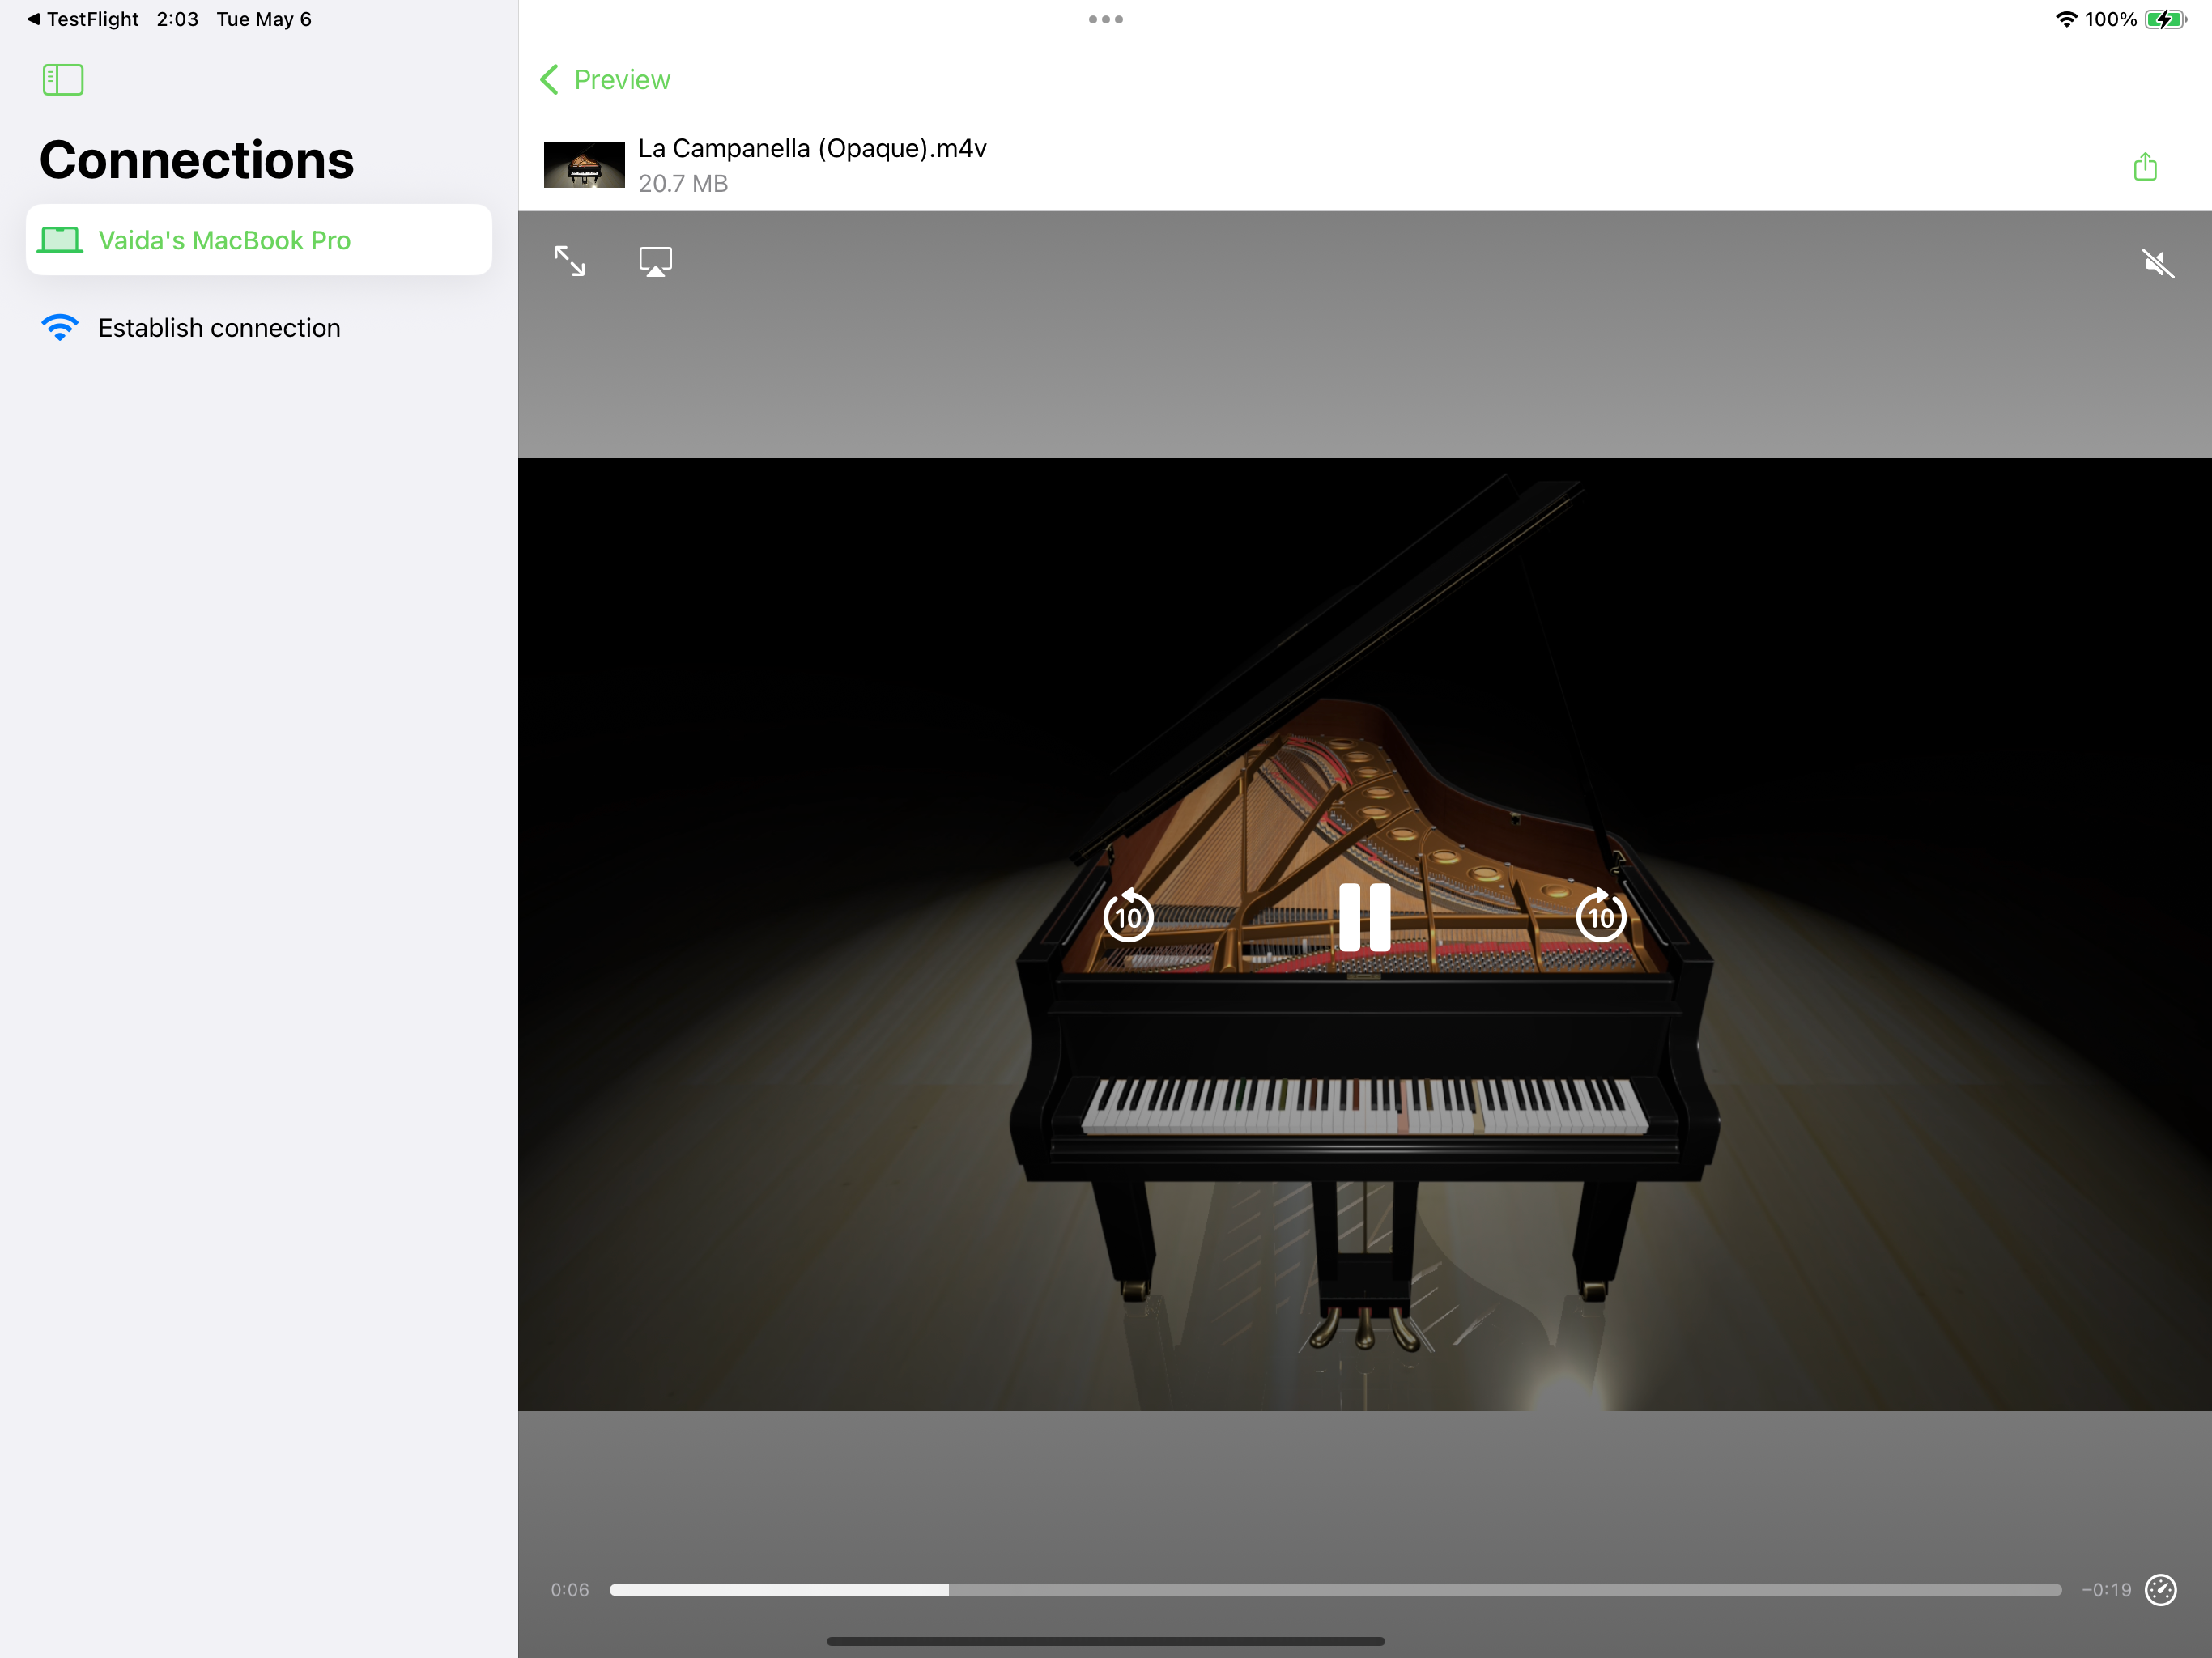Enter fullscreen video mode

click(570, 261)
